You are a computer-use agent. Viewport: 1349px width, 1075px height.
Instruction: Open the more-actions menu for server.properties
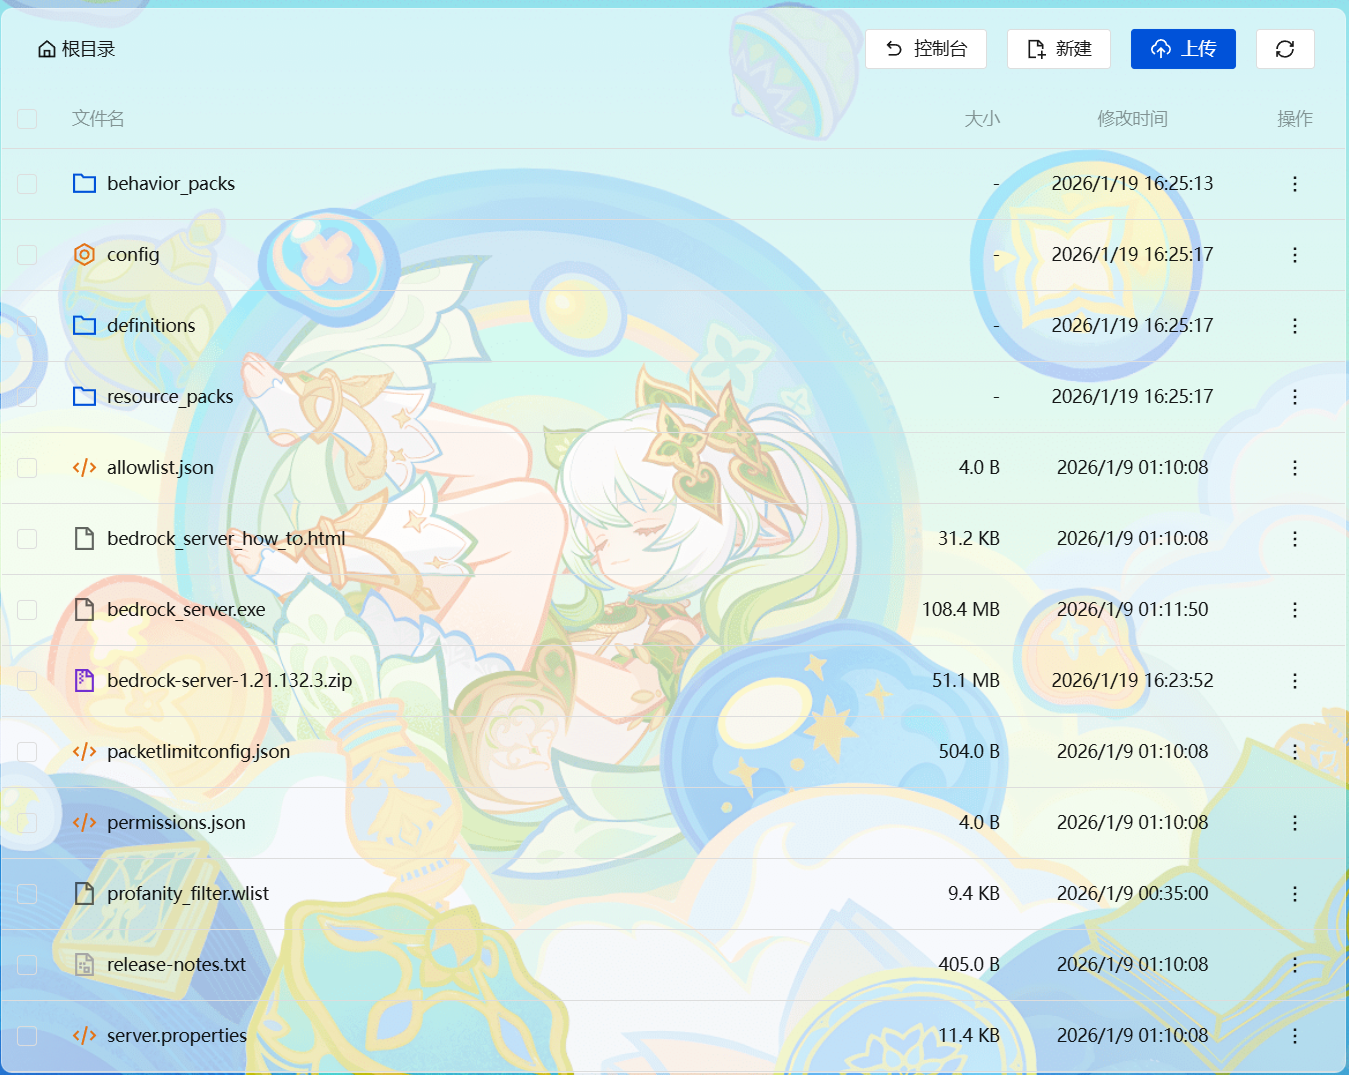(x=1294, y=1036)
